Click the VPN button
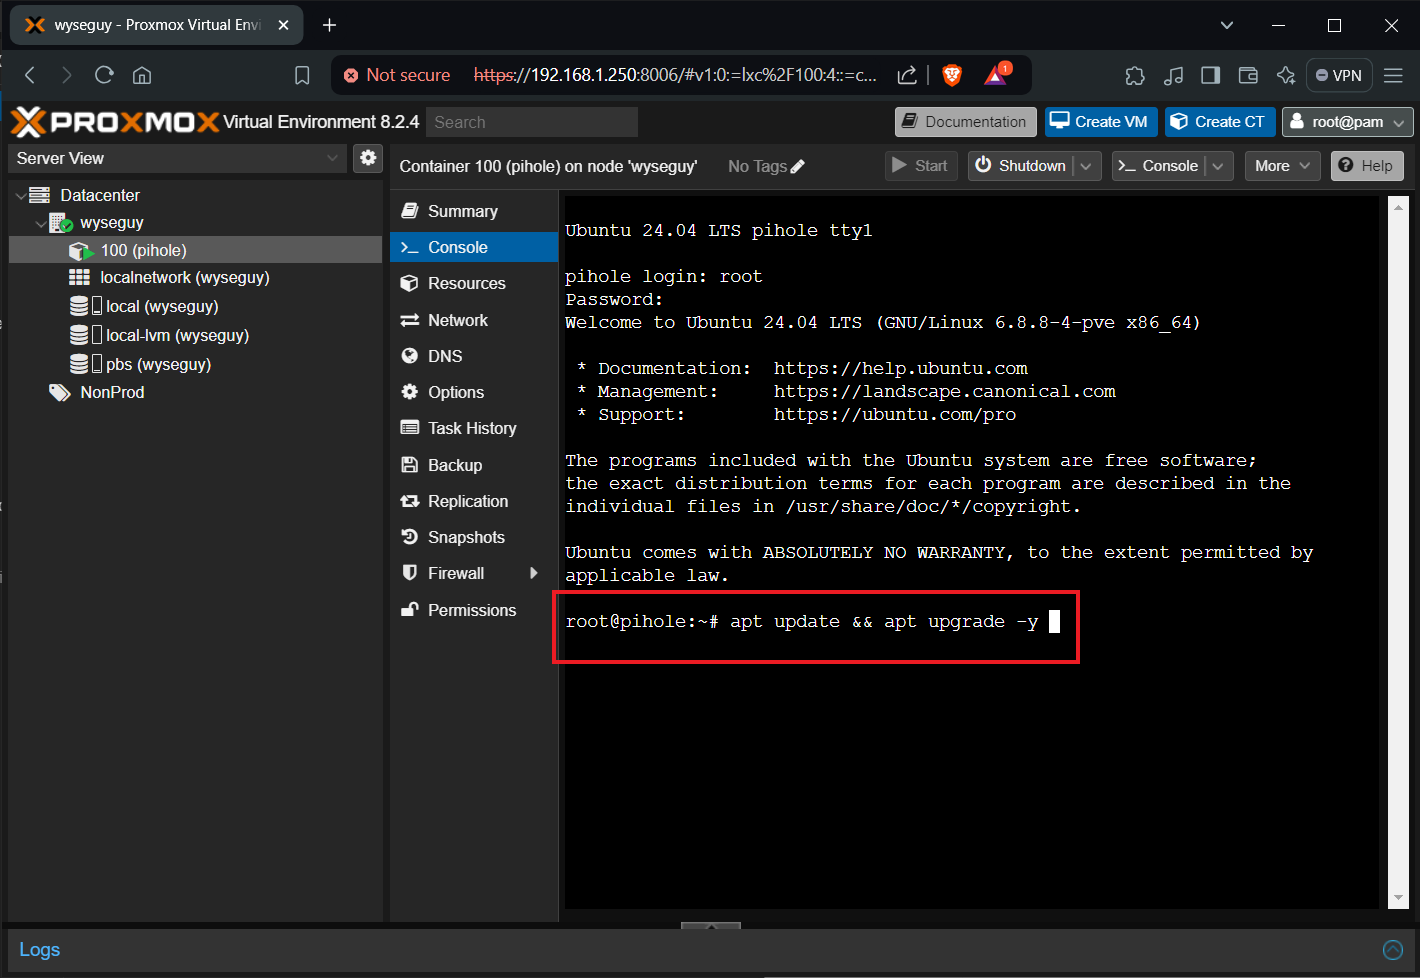This screenshot has height=978, width=1420. (1339, 75)
